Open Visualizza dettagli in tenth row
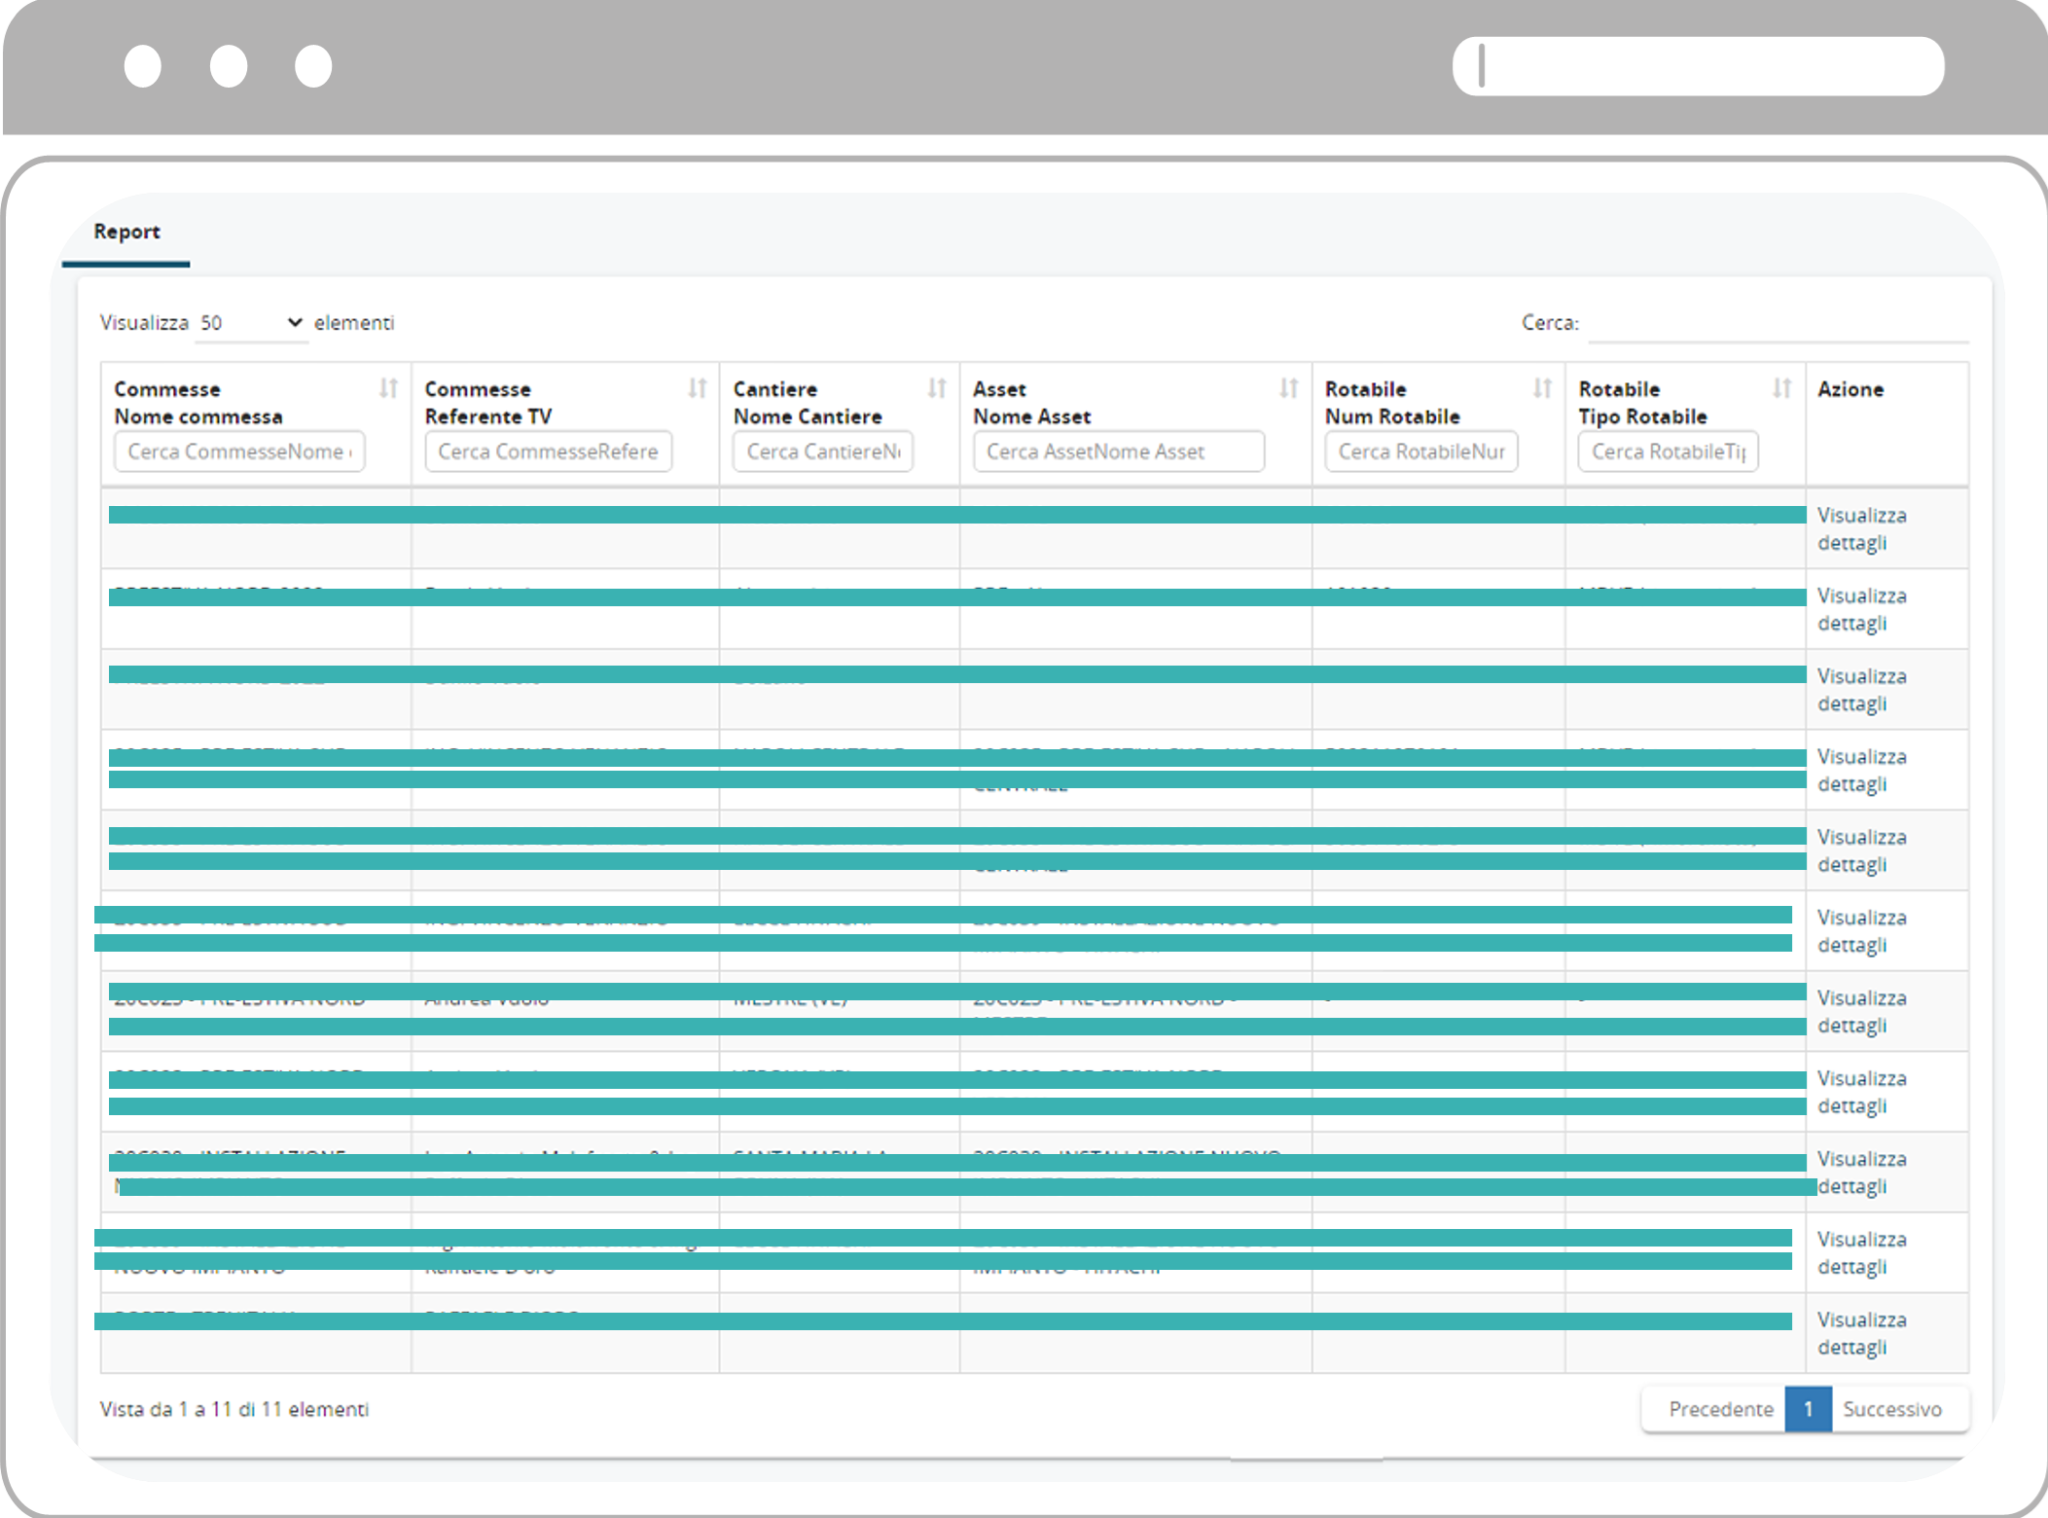This screenshot has width=2048, height=1518. click(x=1861, y=1253)
